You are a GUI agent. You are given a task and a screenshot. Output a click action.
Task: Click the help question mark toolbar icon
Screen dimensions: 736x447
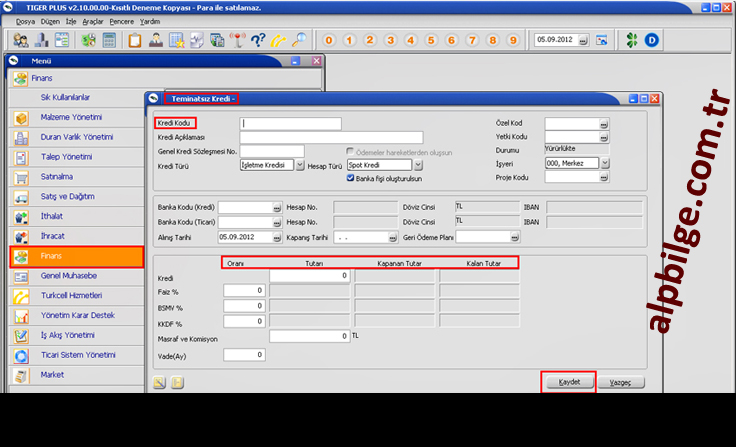point(257,41)
